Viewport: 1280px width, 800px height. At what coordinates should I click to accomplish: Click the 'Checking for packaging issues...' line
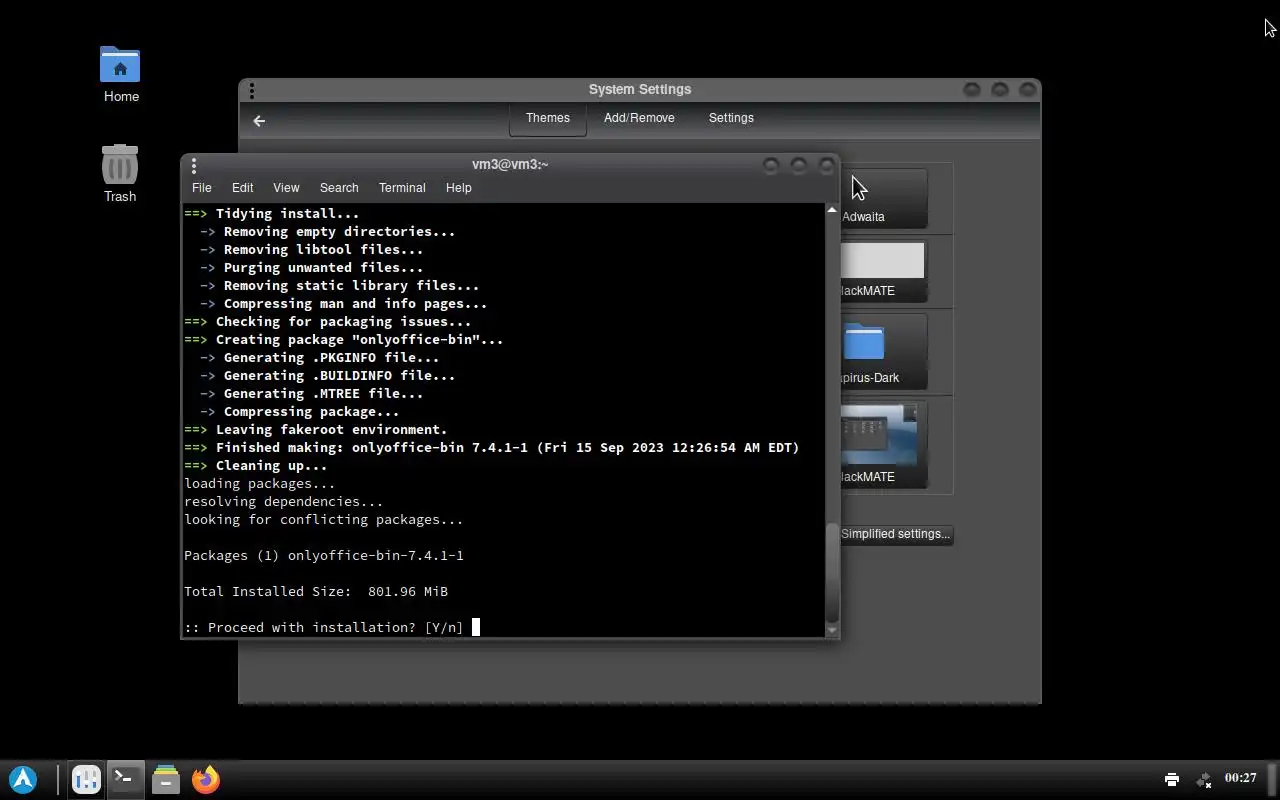328,322
